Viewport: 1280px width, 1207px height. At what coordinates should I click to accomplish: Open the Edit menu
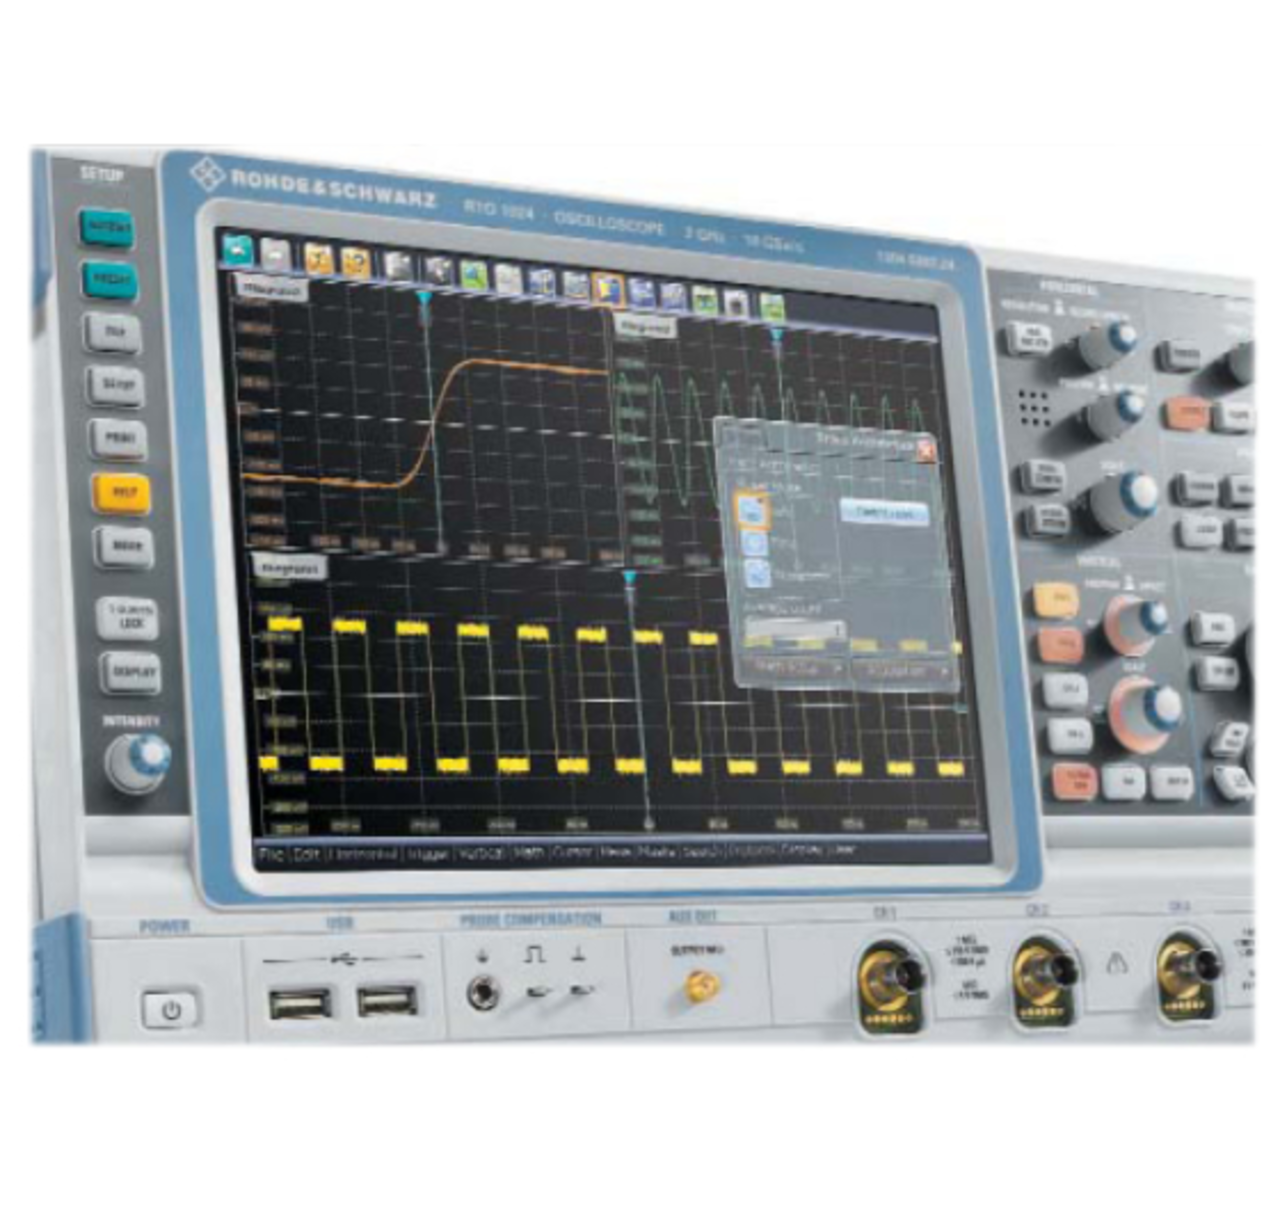305,854
